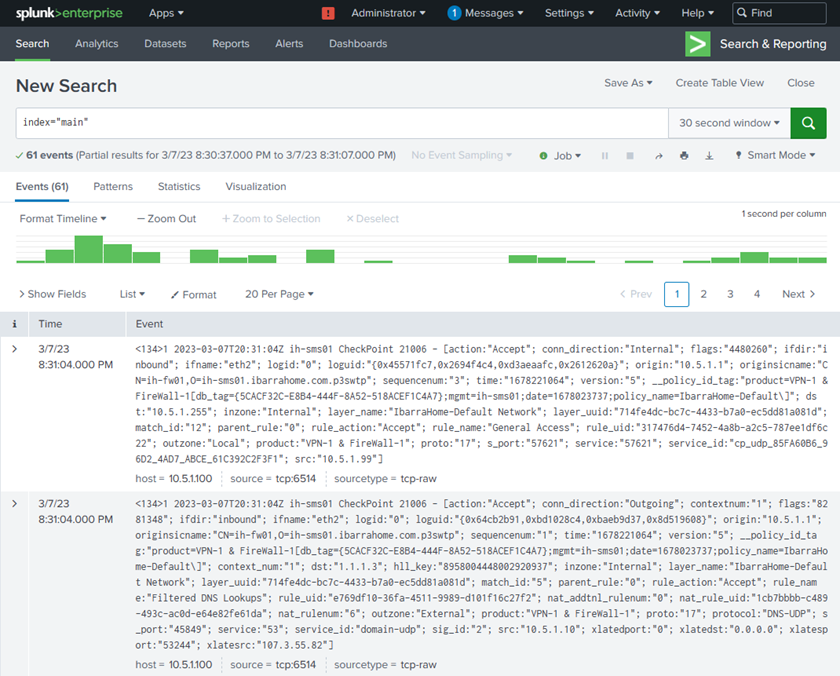Open the Format Timeline dropdown
Screen dimensions: 840x676
pos(63,219)
